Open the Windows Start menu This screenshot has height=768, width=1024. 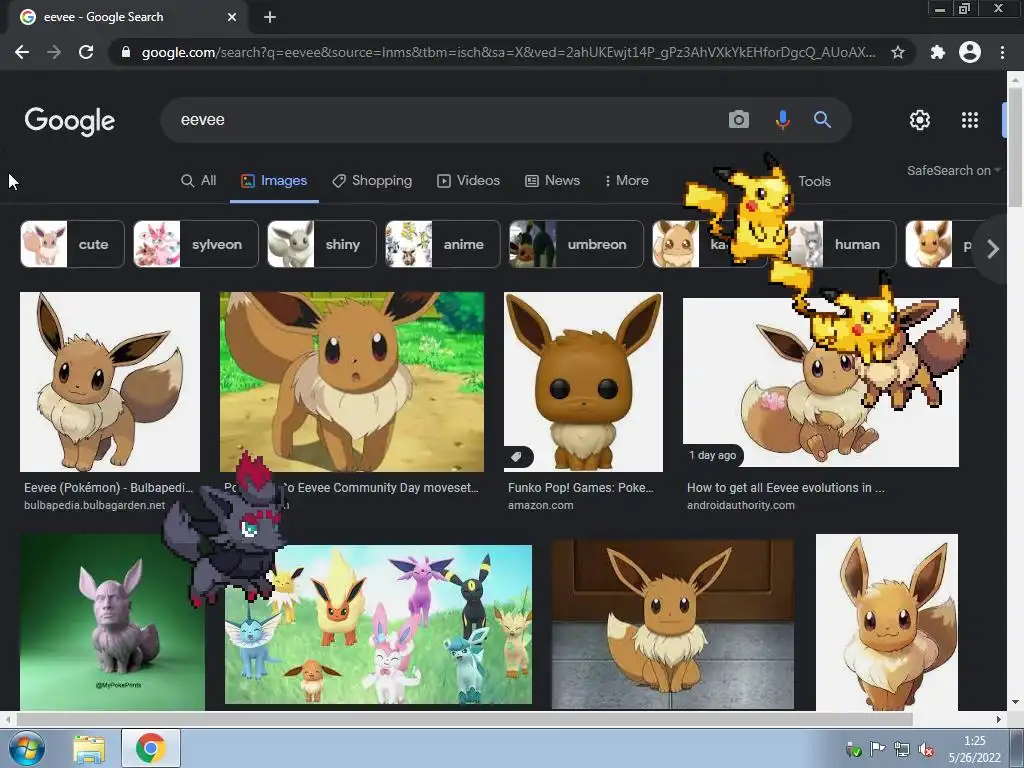click(27, 748)
